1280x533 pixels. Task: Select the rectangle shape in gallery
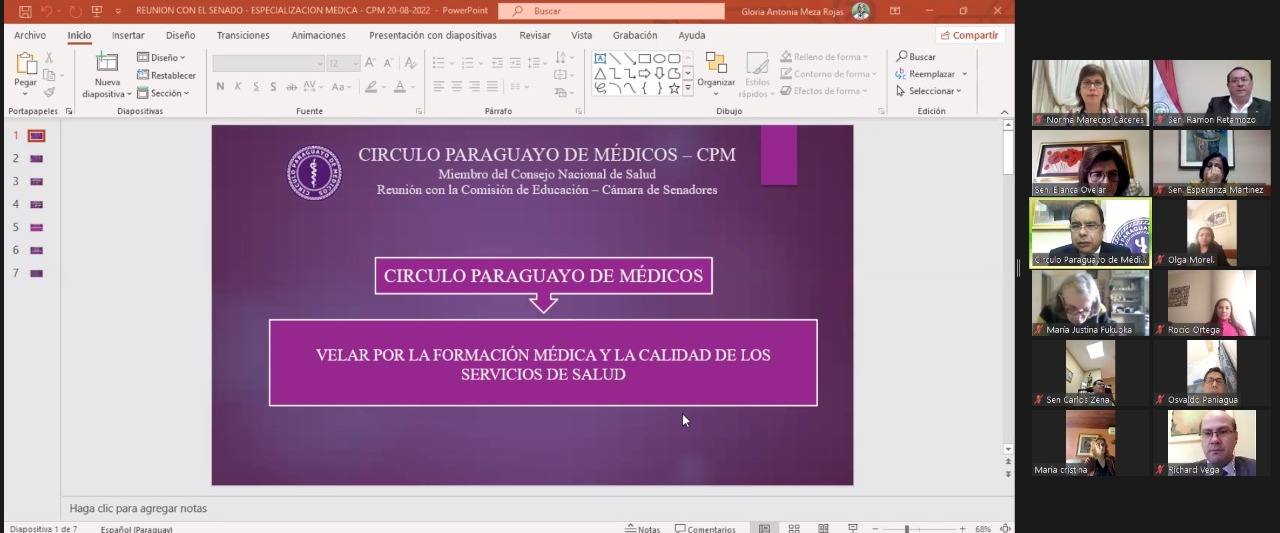click(x=645, y=58)
